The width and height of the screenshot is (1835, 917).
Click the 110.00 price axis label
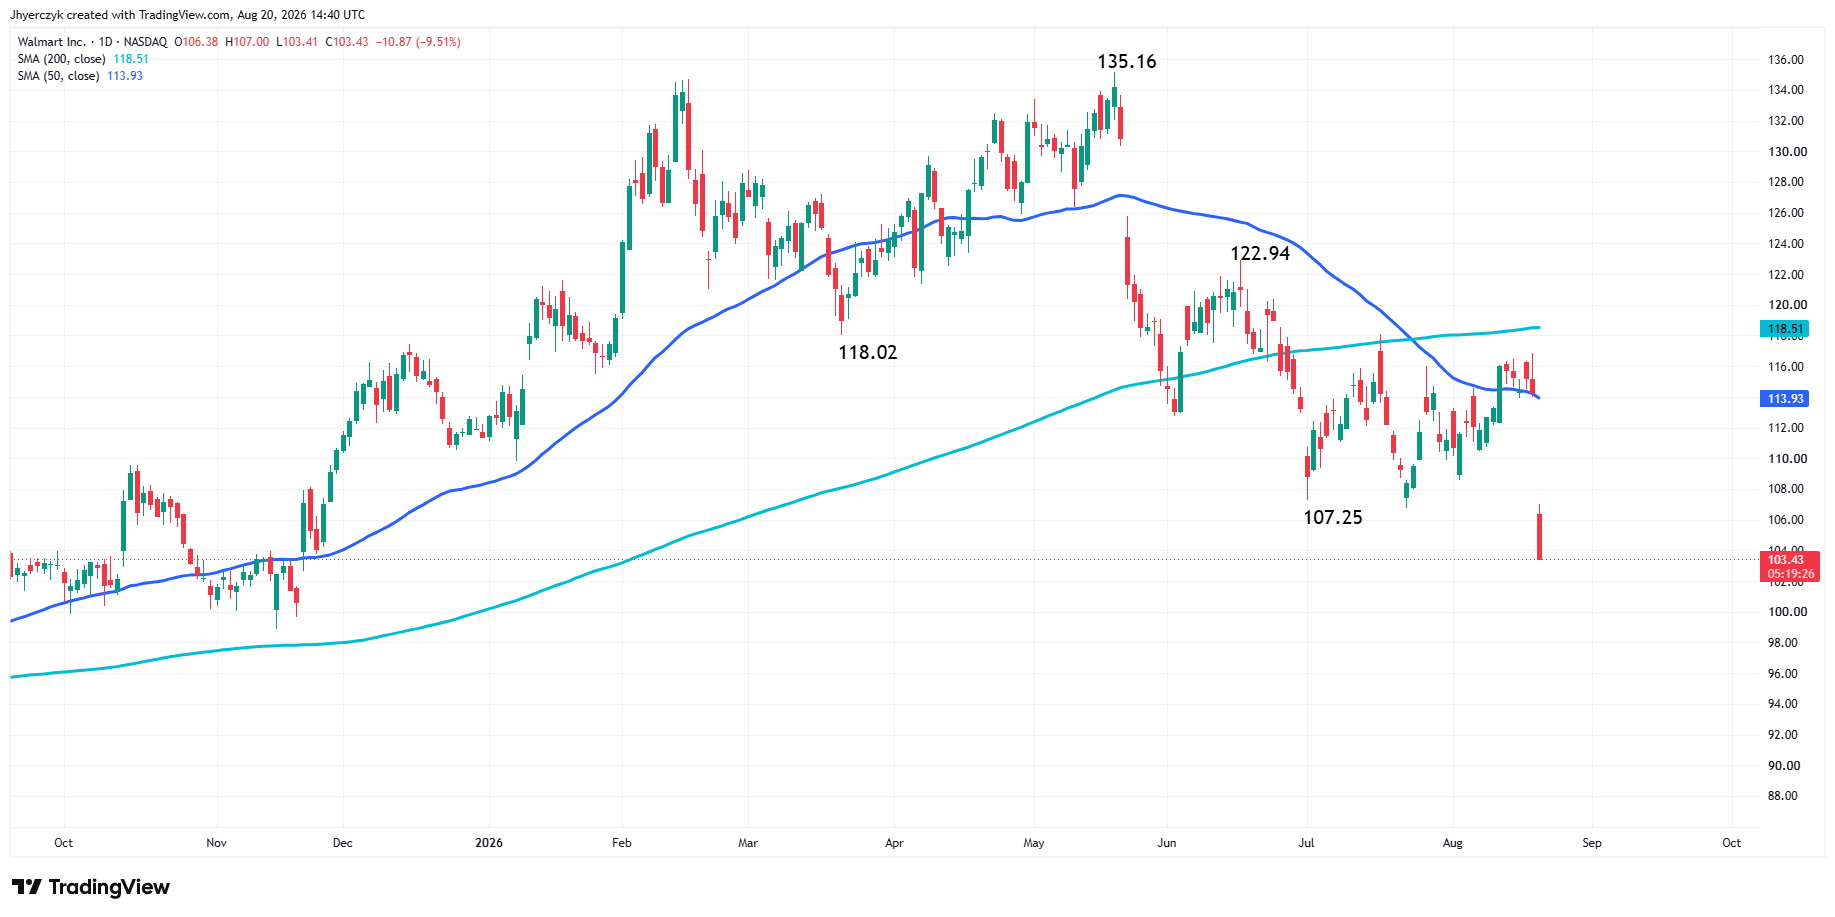pyautogui.click(x=1786, y=459)
